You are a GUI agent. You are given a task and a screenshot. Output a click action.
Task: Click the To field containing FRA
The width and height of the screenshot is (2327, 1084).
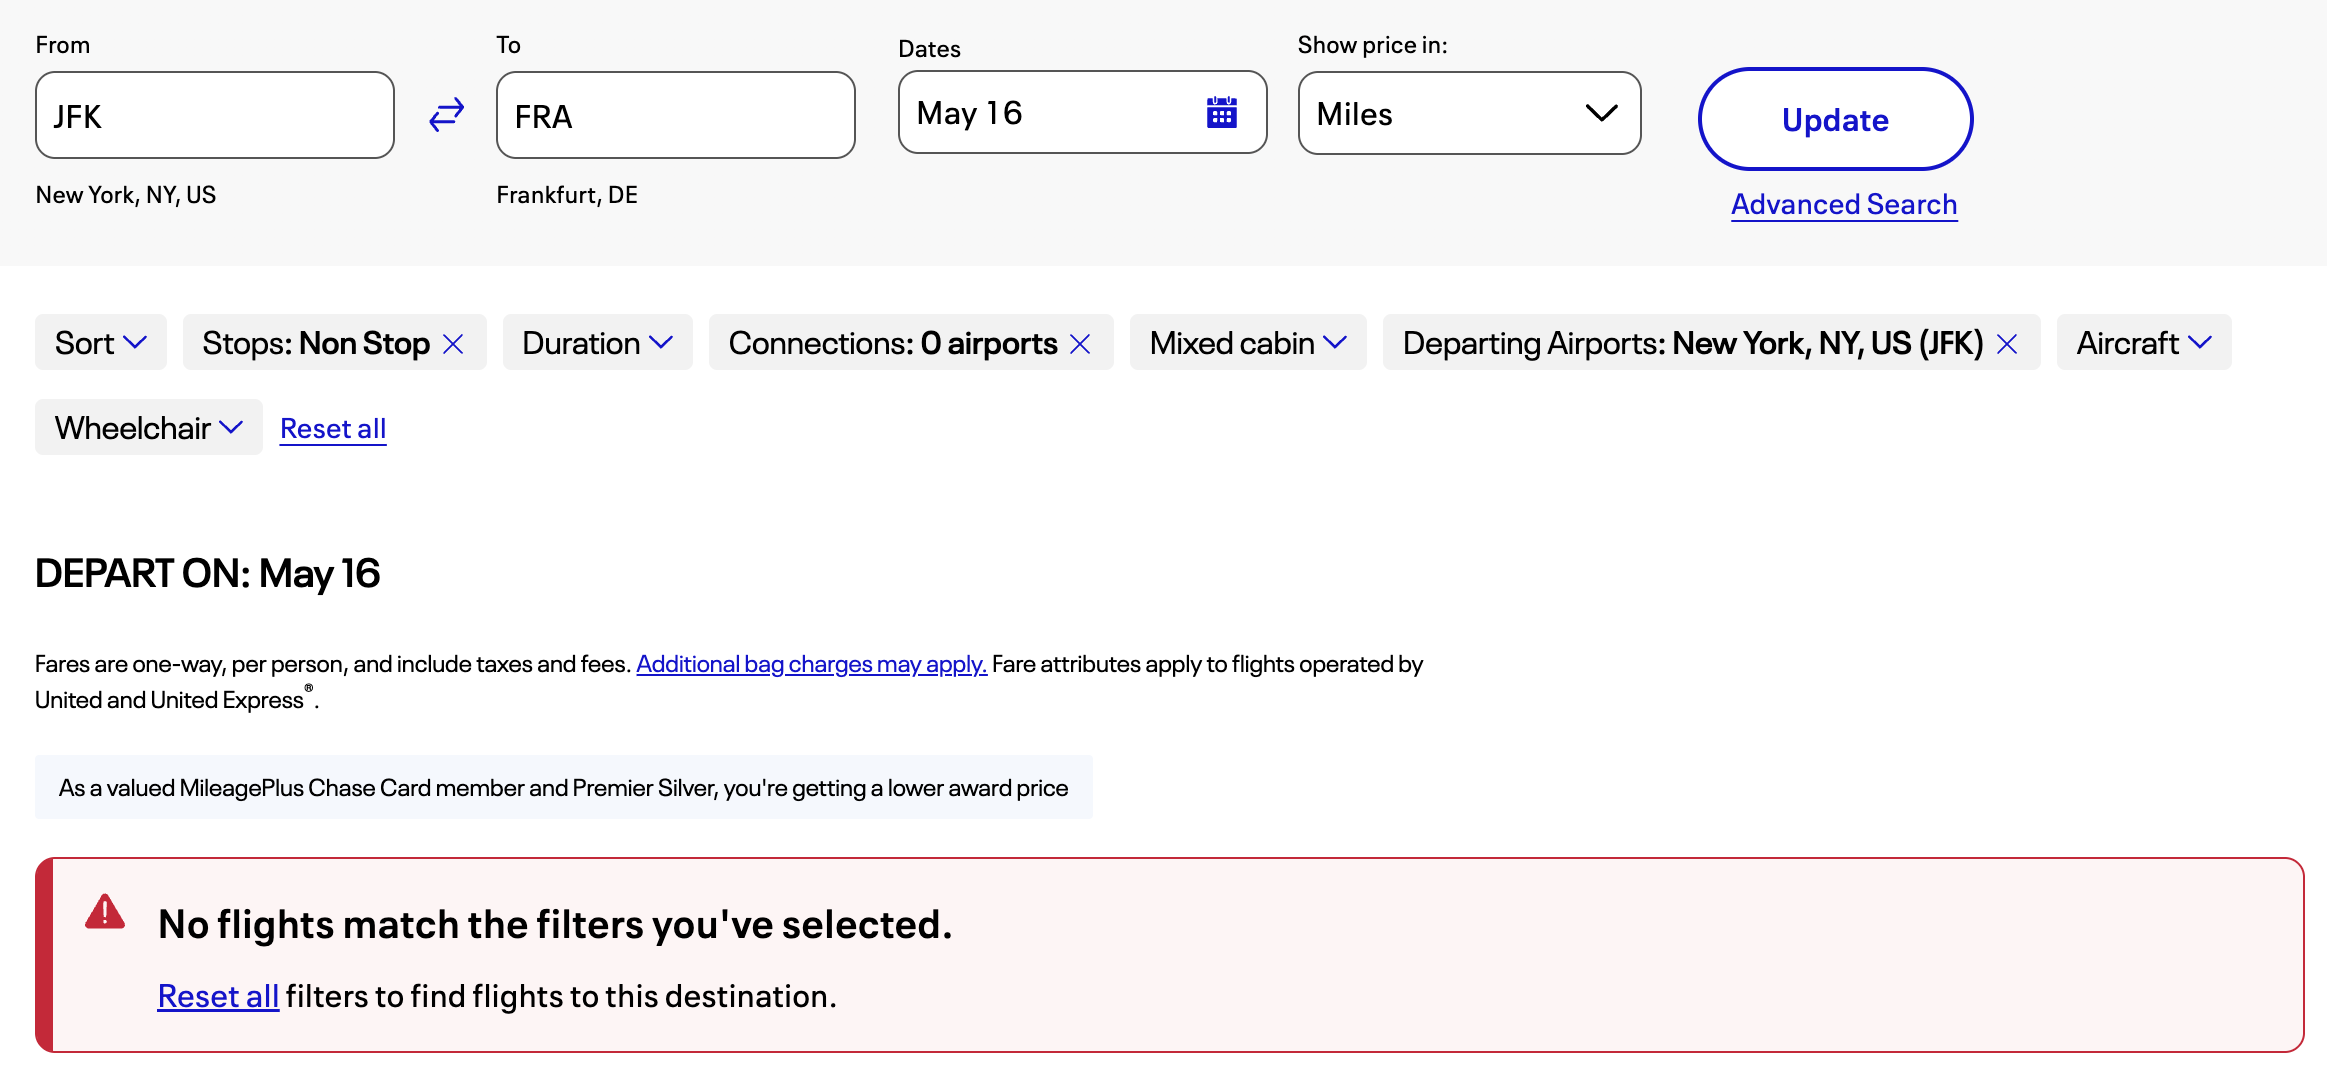pos(676,115)
